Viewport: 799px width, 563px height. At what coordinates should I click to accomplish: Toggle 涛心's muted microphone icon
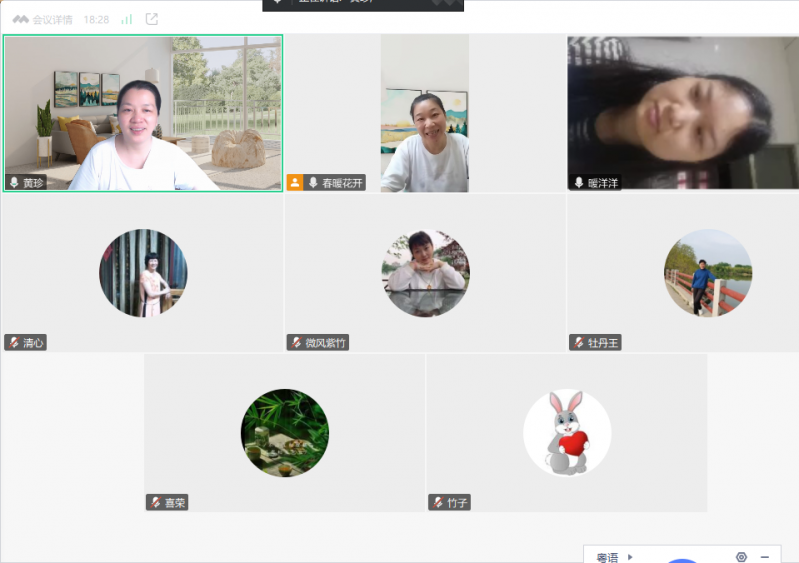click(14, 343)
